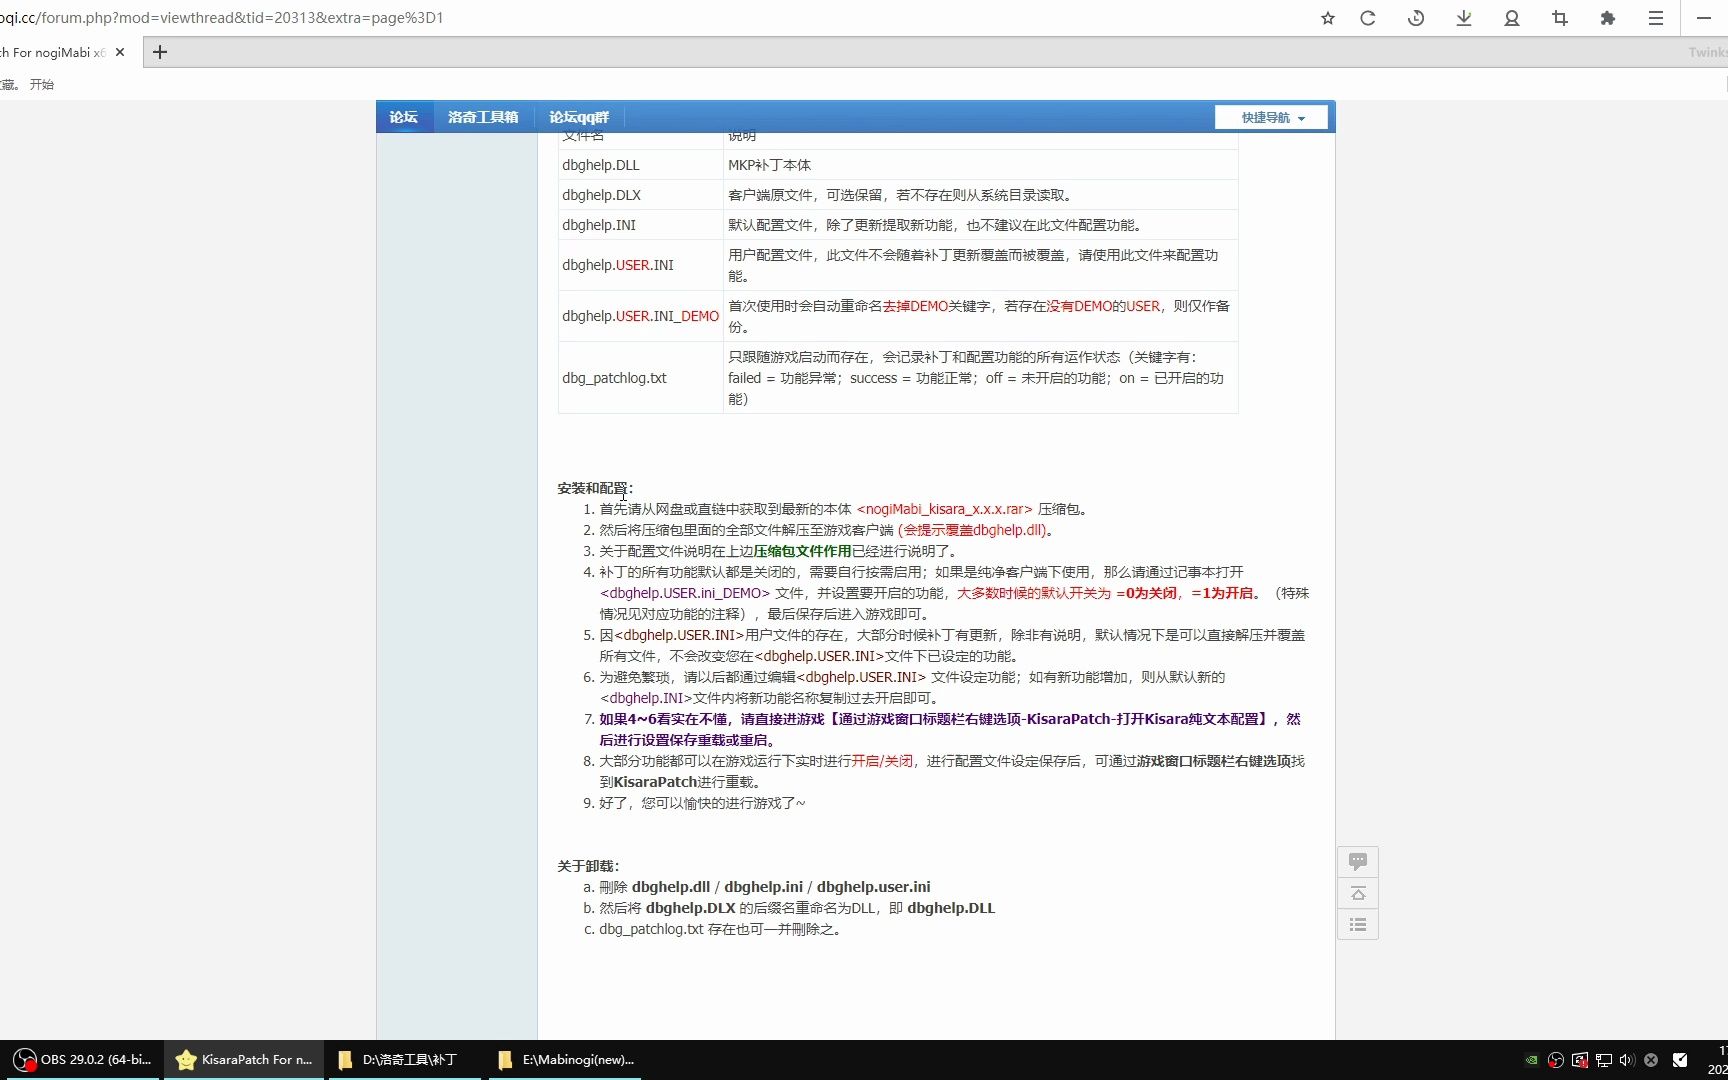This screenshot has width=1728, height=1080.
Task: Select the dbghelp.INI table cell
Action: [641, 225]
